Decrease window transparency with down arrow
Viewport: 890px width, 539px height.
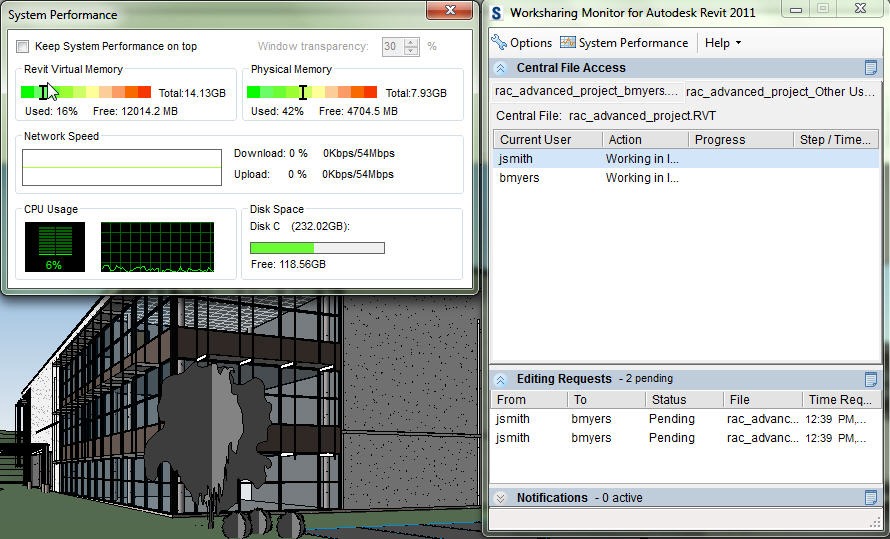412,50
